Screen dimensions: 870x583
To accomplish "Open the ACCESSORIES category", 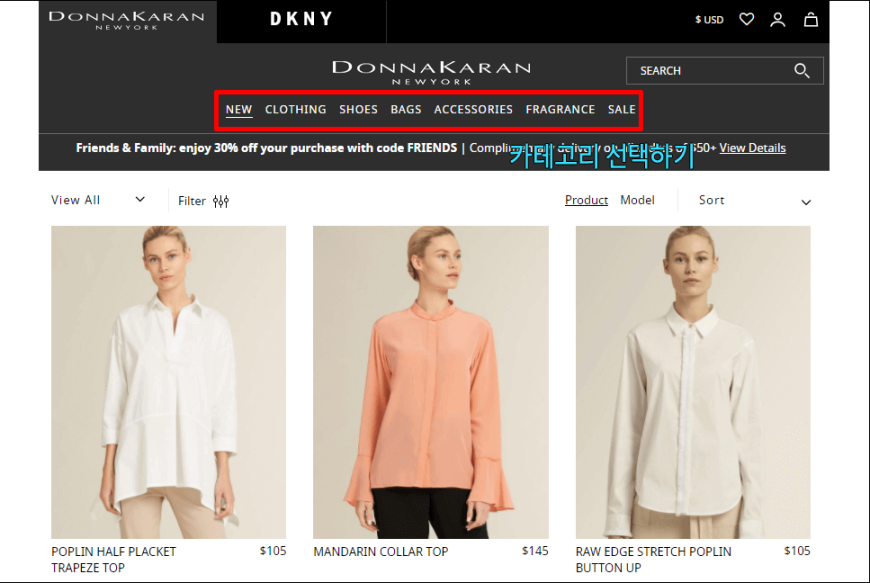I will [473, 109].
